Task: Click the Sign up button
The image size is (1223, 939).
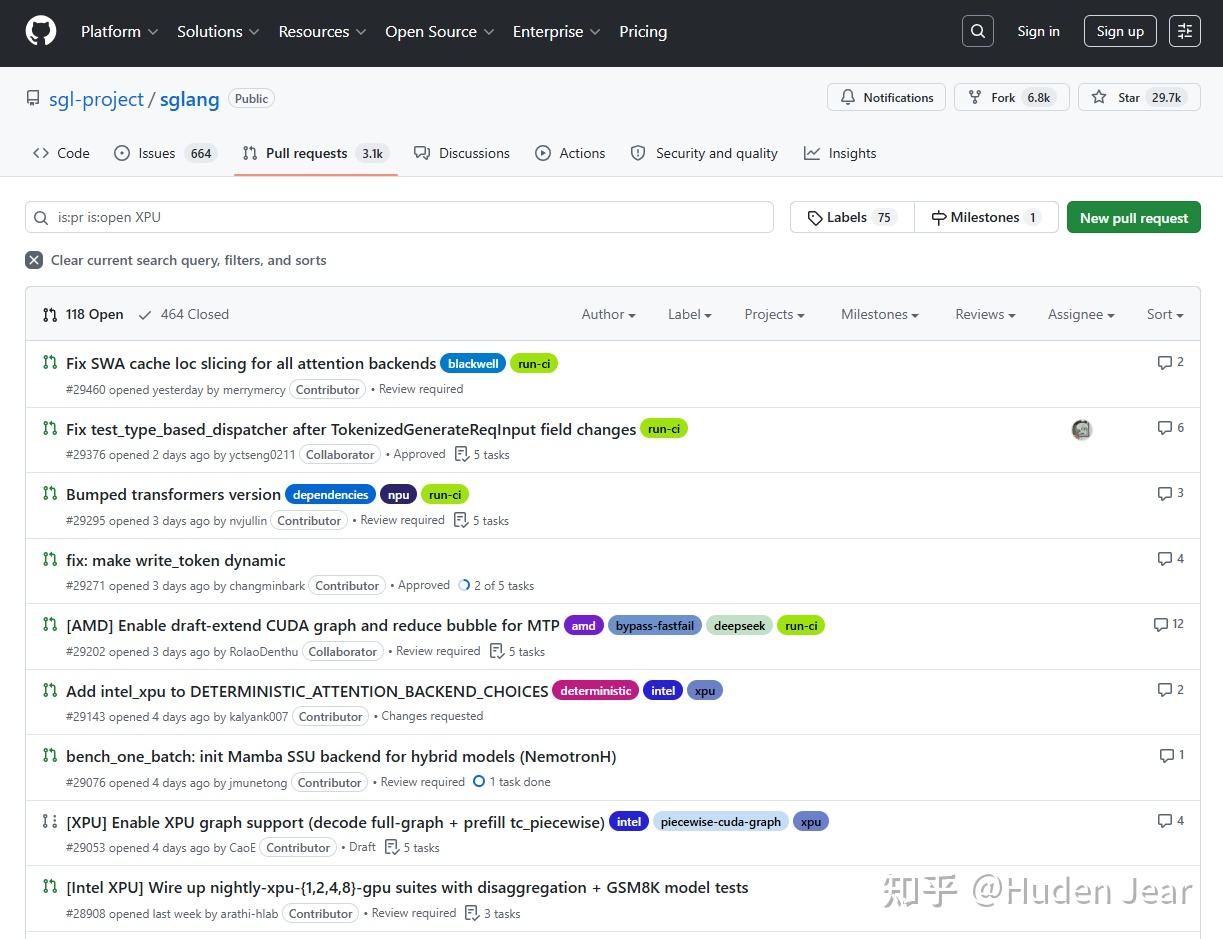Action: coord(1120,31)
